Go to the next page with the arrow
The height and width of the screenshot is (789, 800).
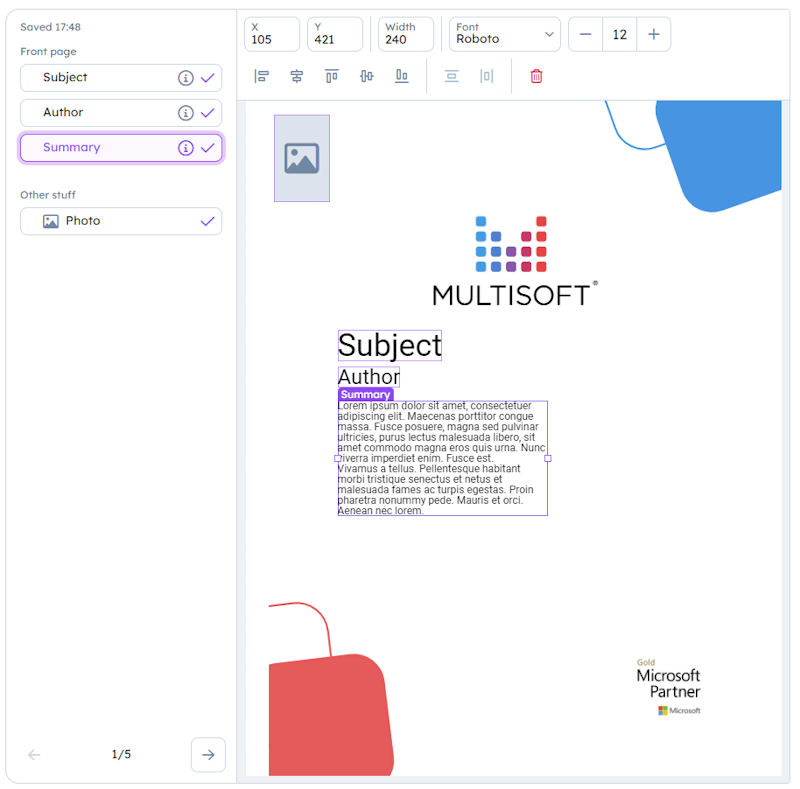208,755
